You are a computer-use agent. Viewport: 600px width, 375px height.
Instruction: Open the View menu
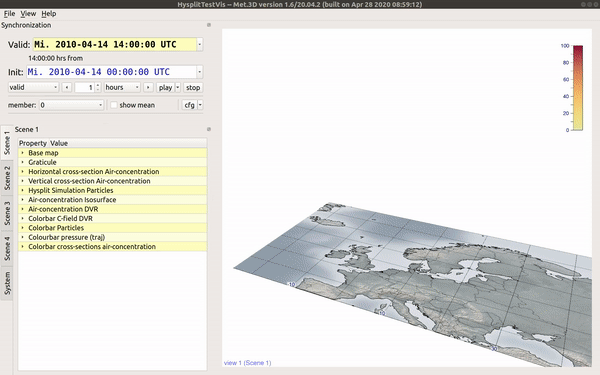point(28,14)
